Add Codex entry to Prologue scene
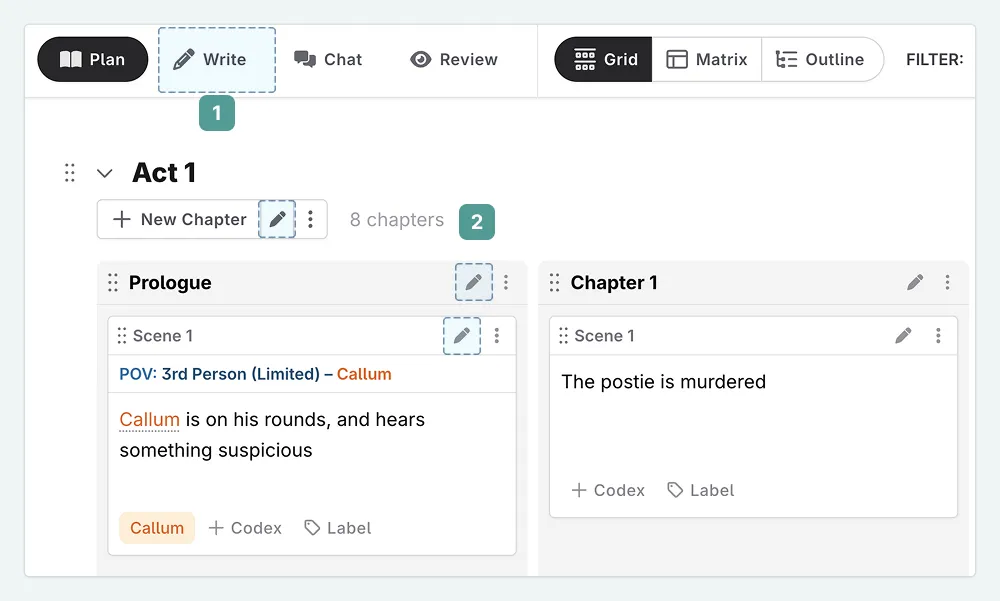The image size is (1000, 601). [245, 528]
